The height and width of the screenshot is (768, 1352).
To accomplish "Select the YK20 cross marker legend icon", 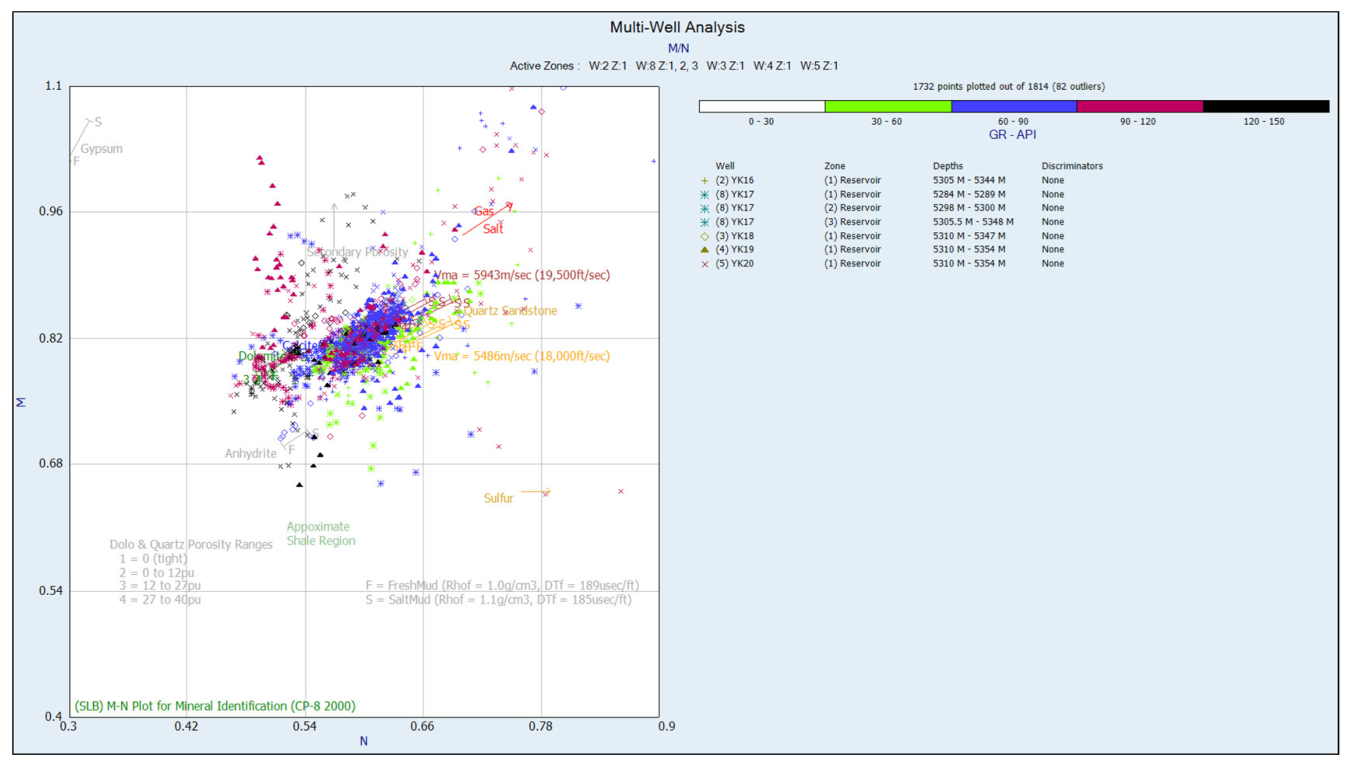I will [x=705, y=264].
